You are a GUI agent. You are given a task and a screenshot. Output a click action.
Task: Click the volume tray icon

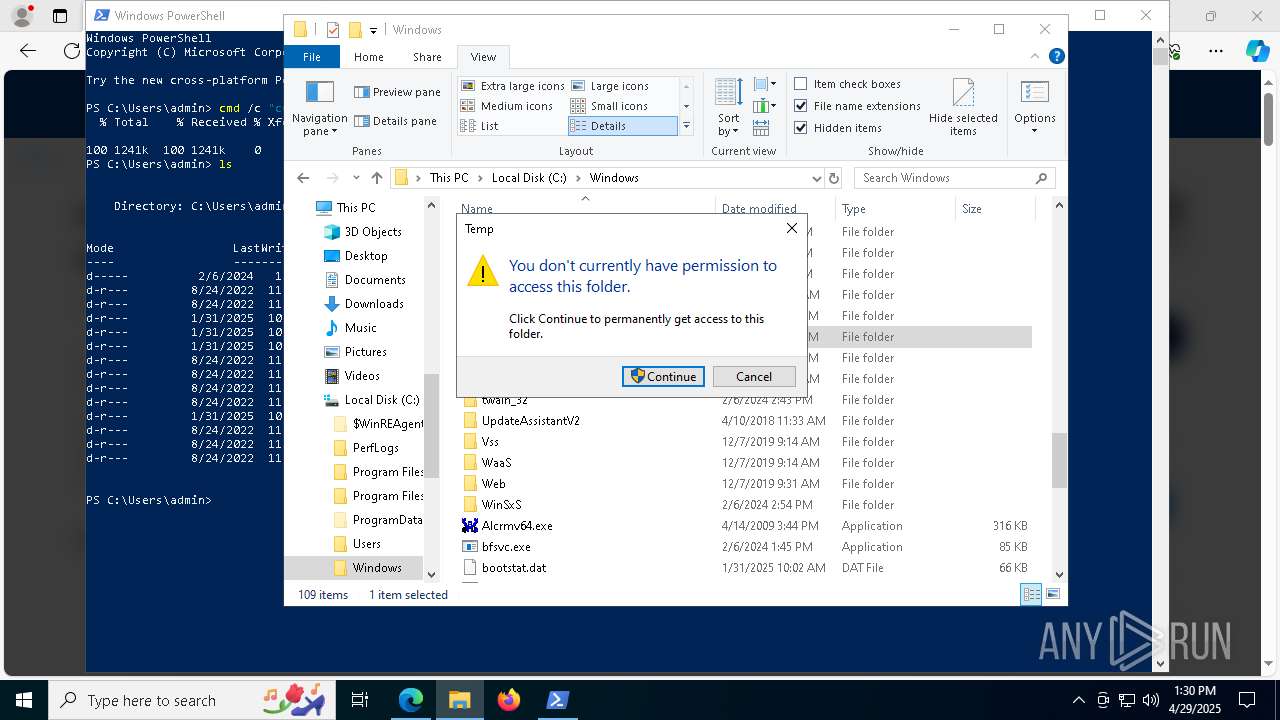tap(1150, 700)
